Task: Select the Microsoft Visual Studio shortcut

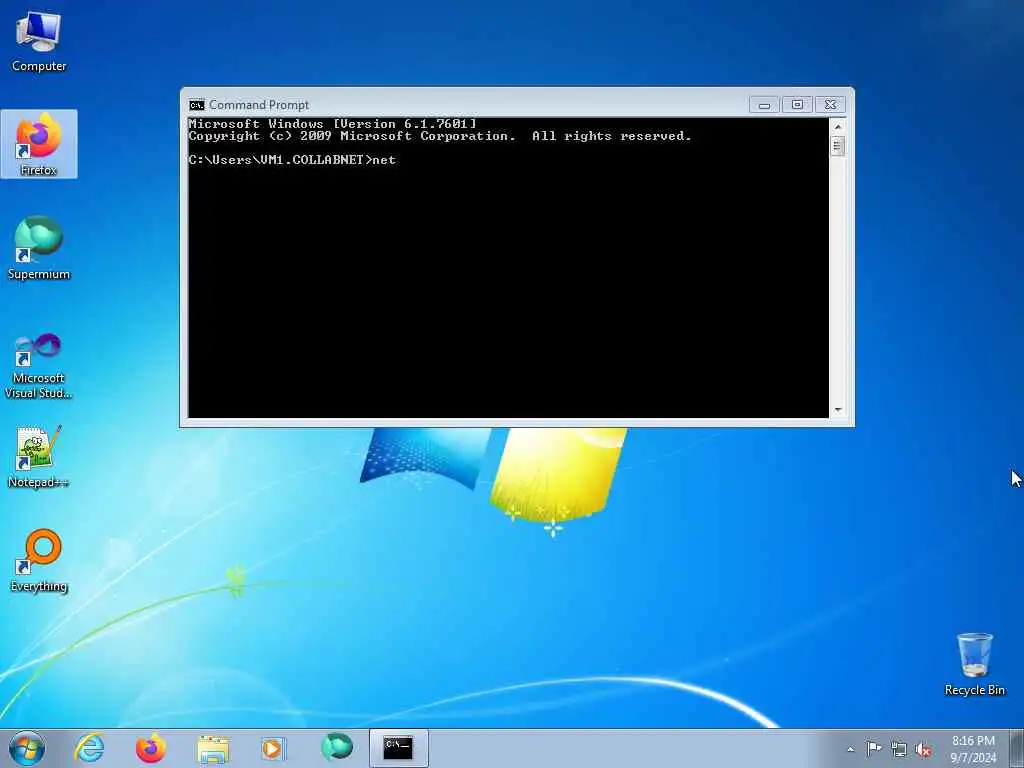Action: (39, 366)
